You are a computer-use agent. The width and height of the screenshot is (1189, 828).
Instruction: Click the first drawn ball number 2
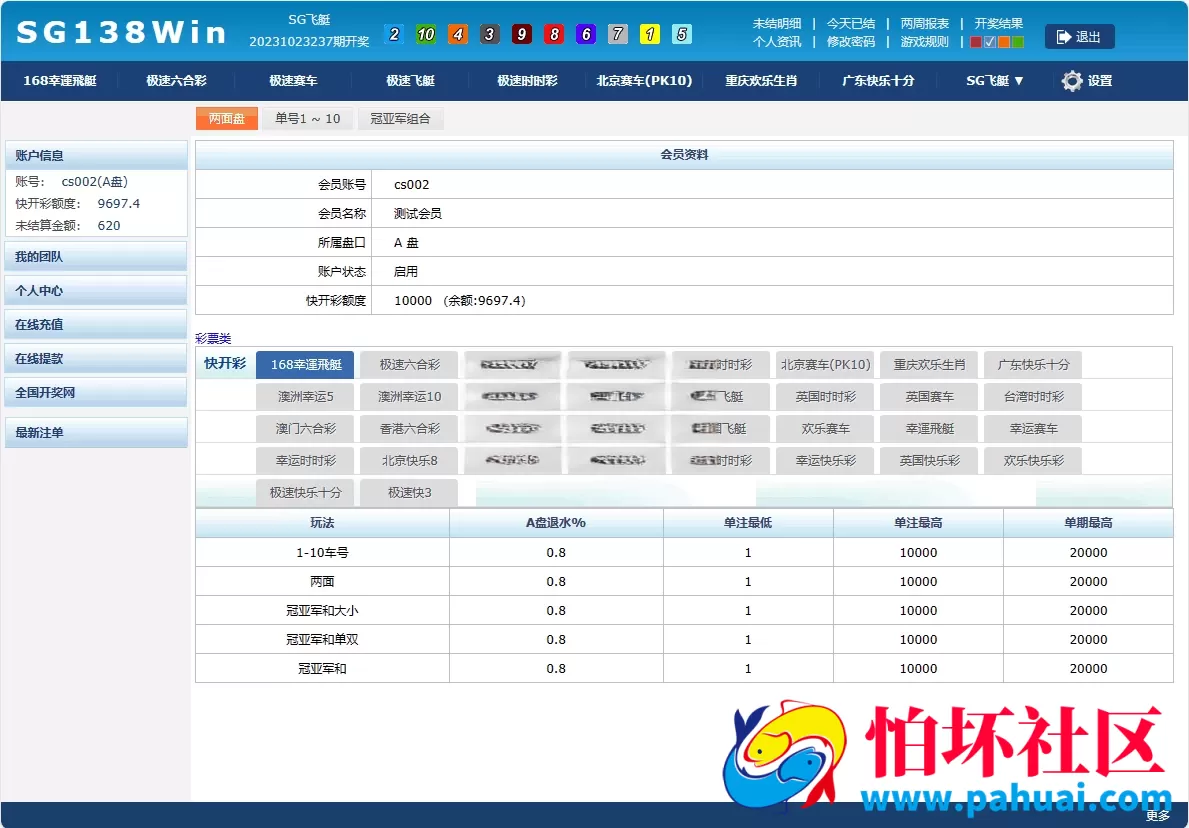click(x=394, y=34)
